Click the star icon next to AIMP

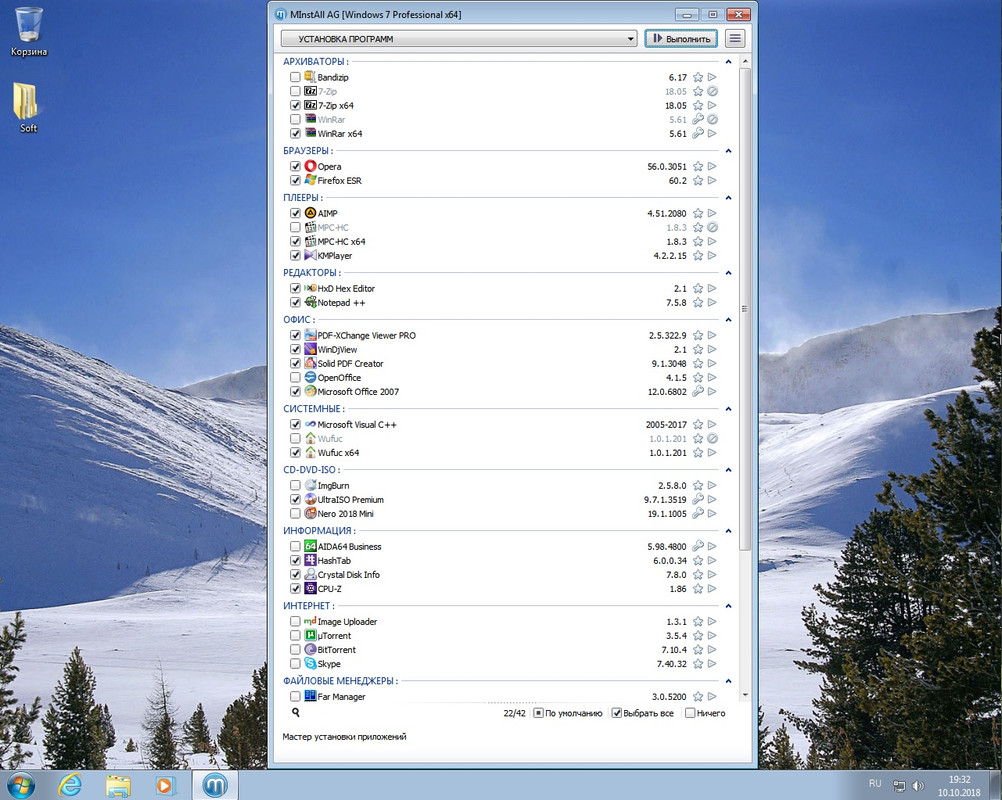click(698, 213)
